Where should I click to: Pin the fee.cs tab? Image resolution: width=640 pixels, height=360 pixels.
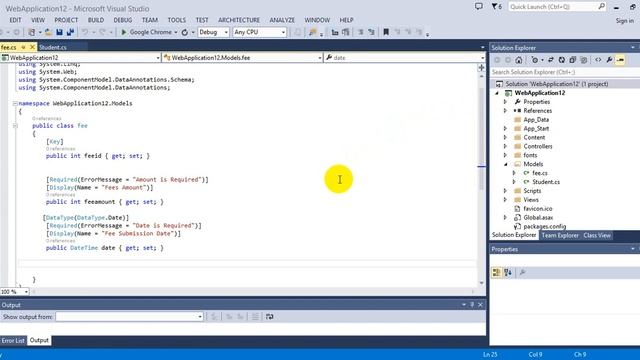coord(23,47)
